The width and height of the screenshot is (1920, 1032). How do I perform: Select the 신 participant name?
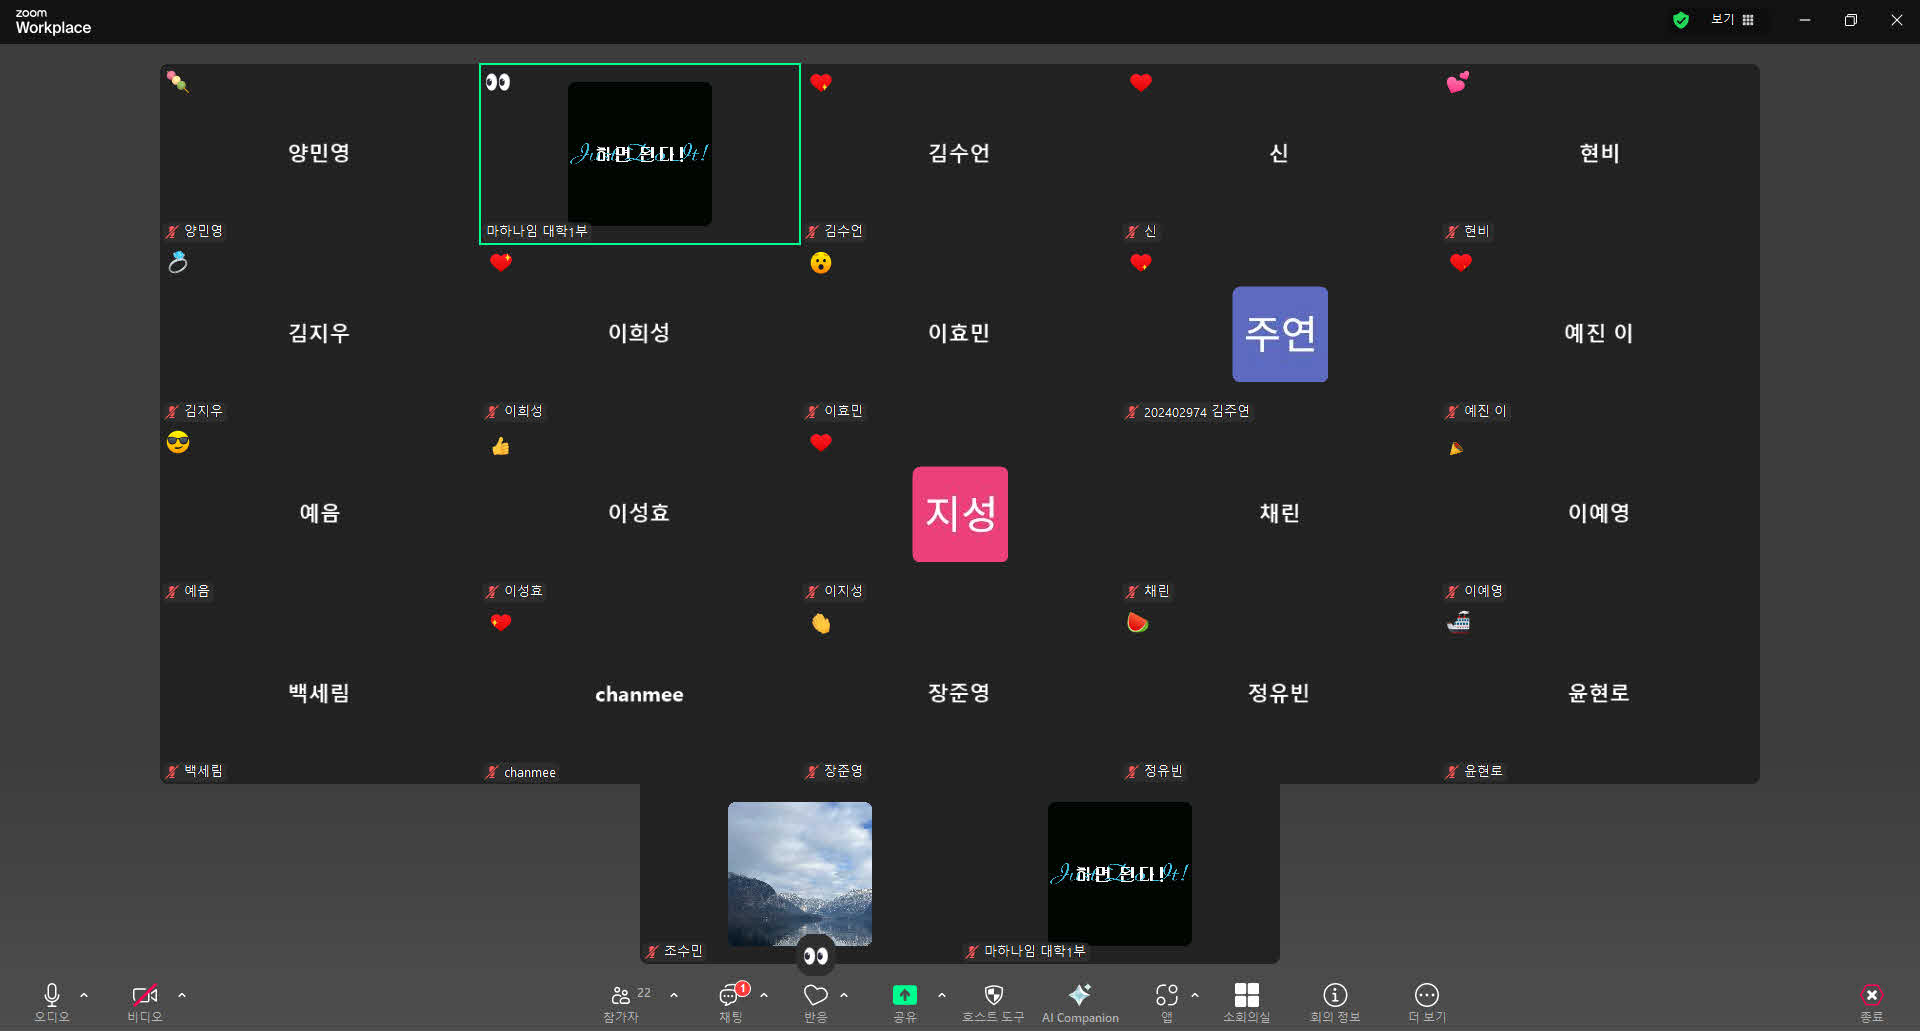[1279, 153]
